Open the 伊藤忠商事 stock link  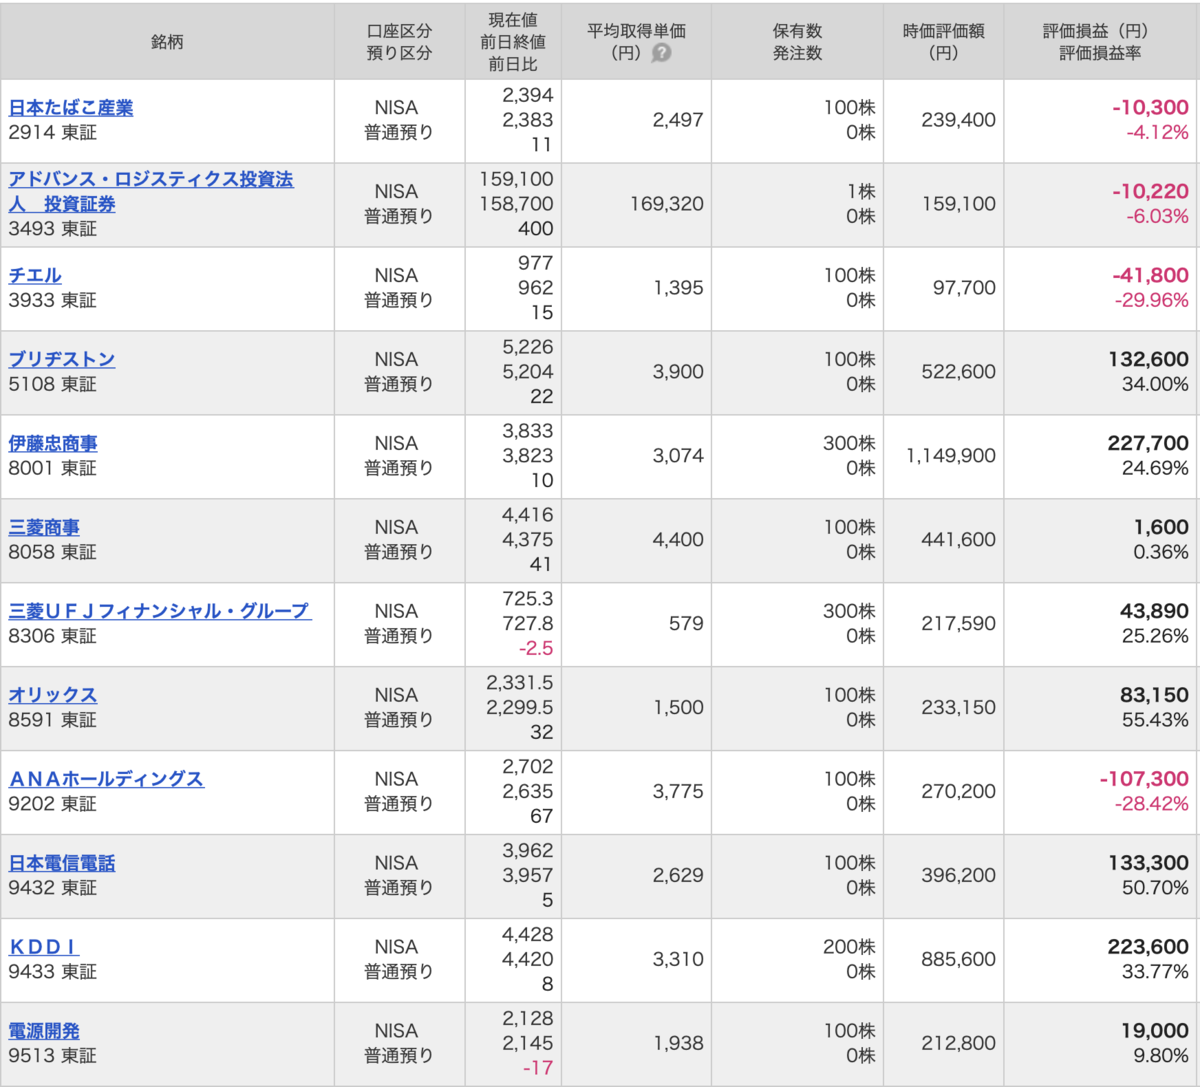point(53,443)
